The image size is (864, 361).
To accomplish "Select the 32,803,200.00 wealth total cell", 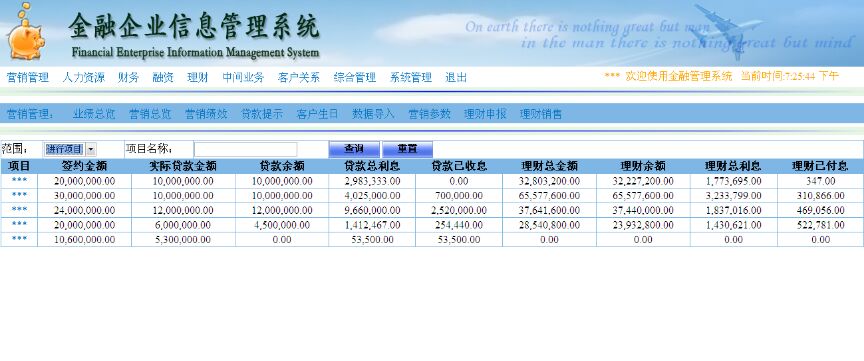I will click(x=549, y=181).
